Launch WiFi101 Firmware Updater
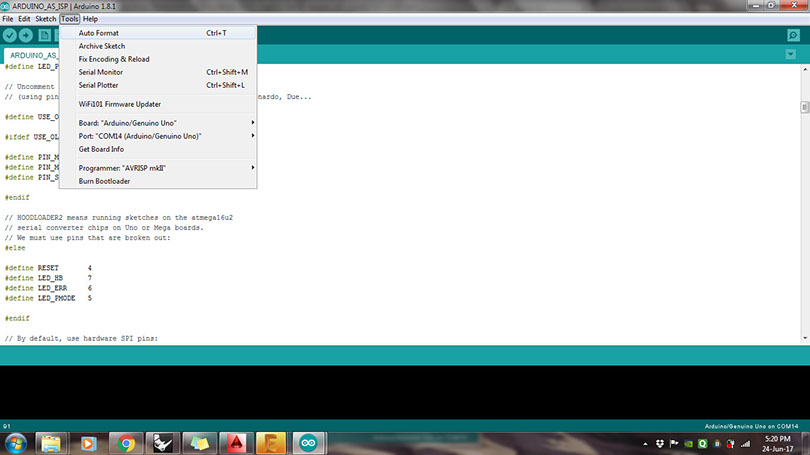The image size is (810, 455). coord(158,104)
